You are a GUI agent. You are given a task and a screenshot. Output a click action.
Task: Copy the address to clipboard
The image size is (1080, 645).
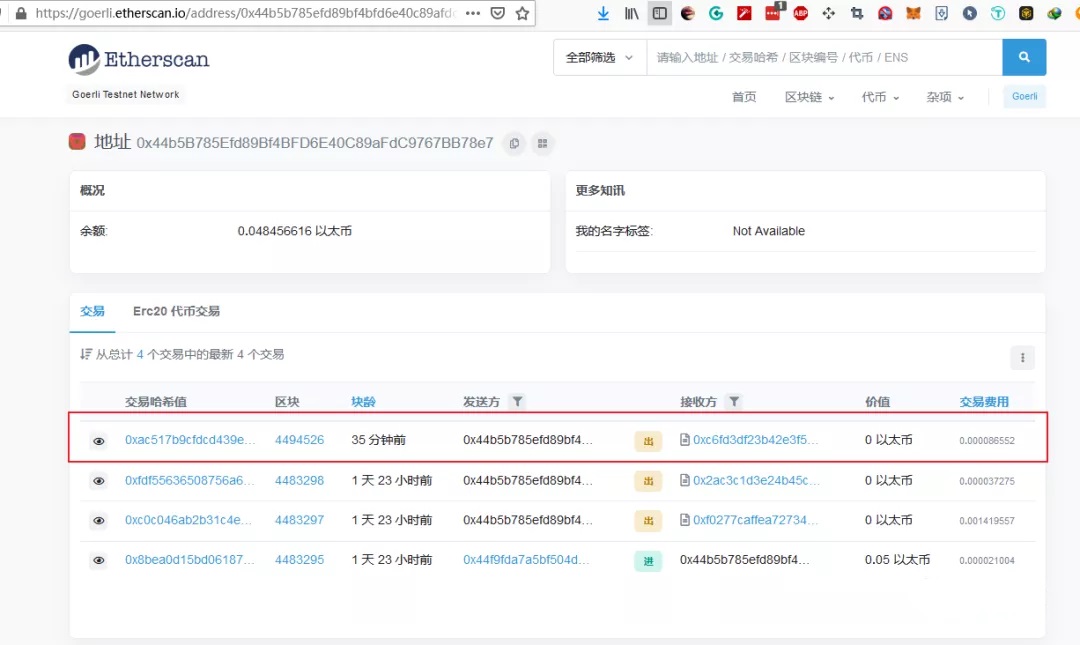pos(514,143)
